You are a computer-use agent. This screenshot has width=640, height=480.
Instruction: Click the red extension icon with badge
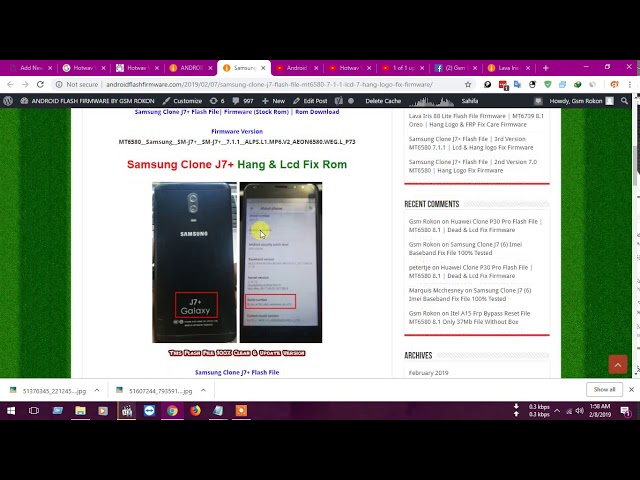(x=503, y=85)
